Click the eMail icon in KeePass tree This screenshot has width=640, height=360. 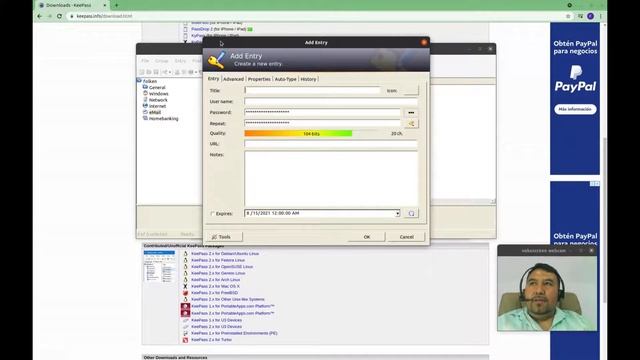(x=145, y=112)
